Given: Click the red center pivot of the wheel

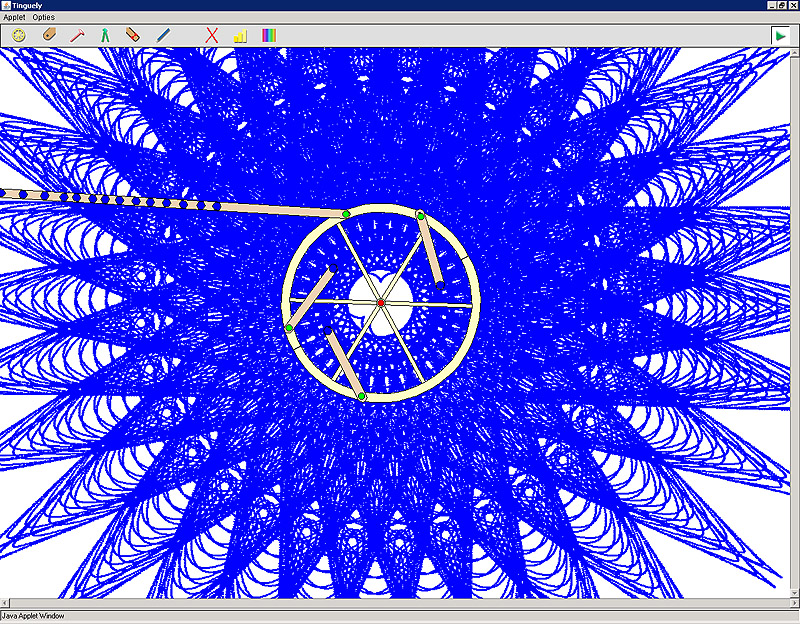Looking at the screenshot, I should (x=381, y=302).
